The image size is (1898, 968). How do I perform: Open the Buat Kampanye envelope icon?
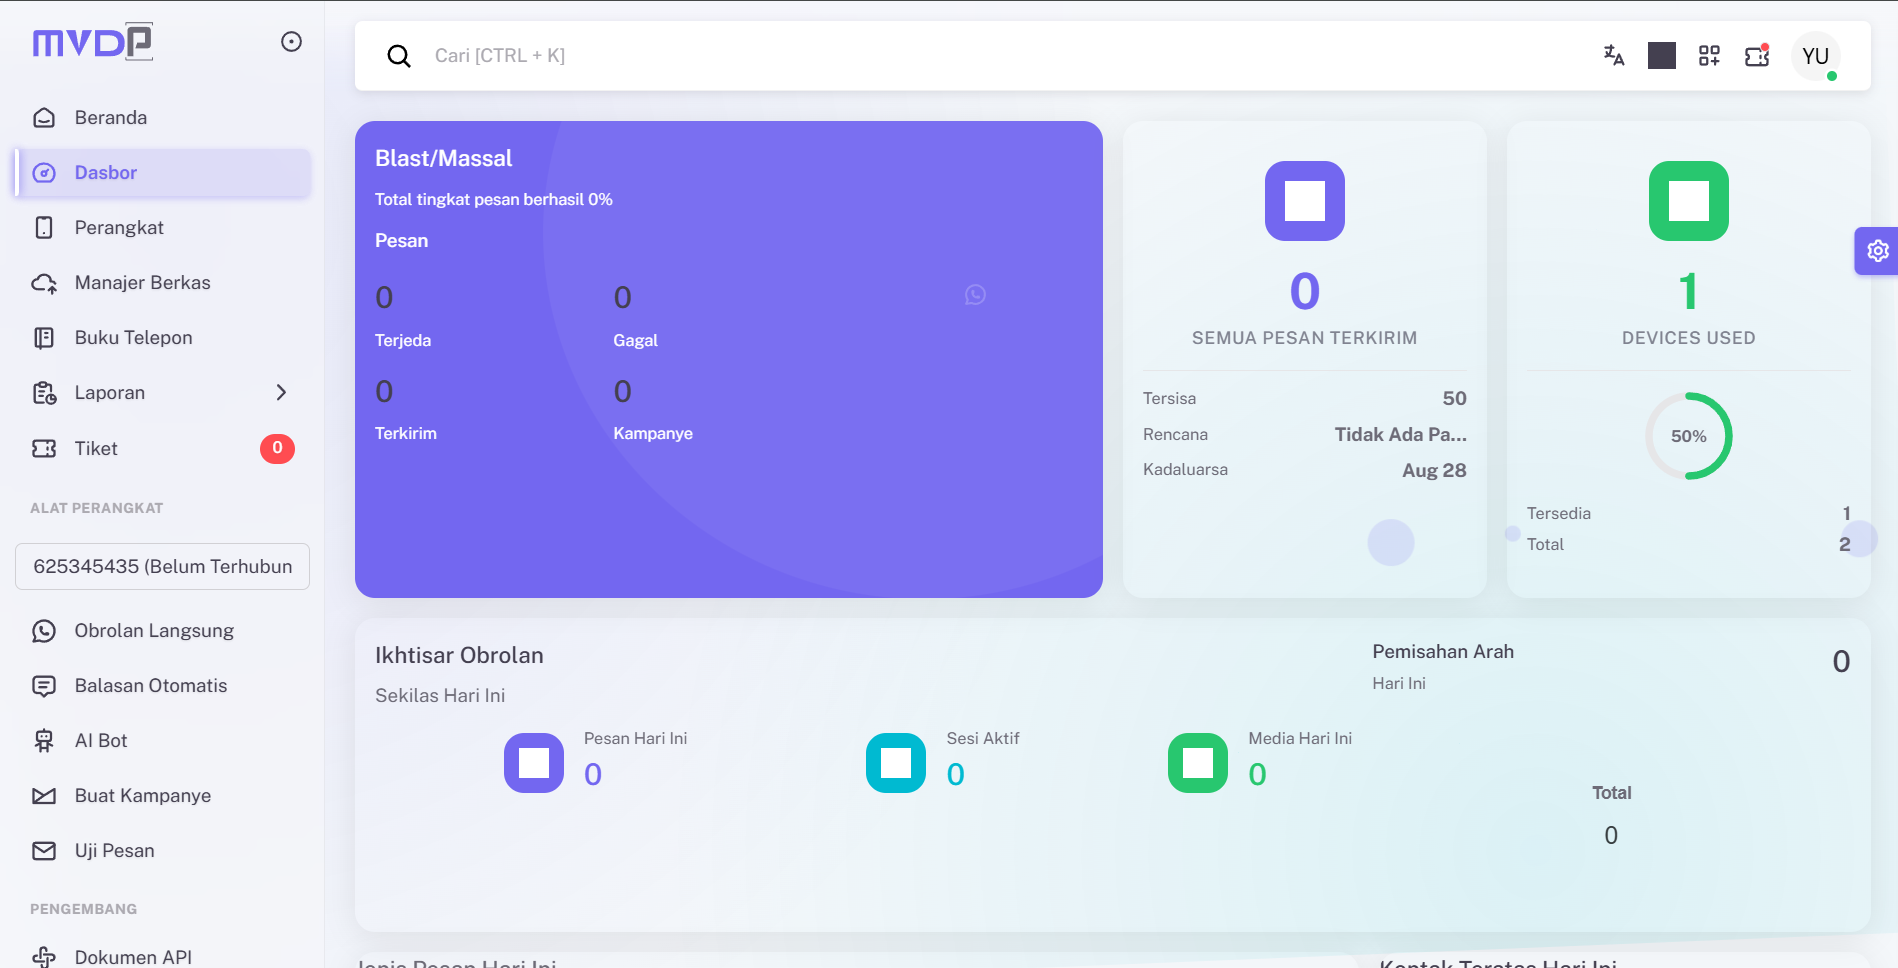pos(44,796)
